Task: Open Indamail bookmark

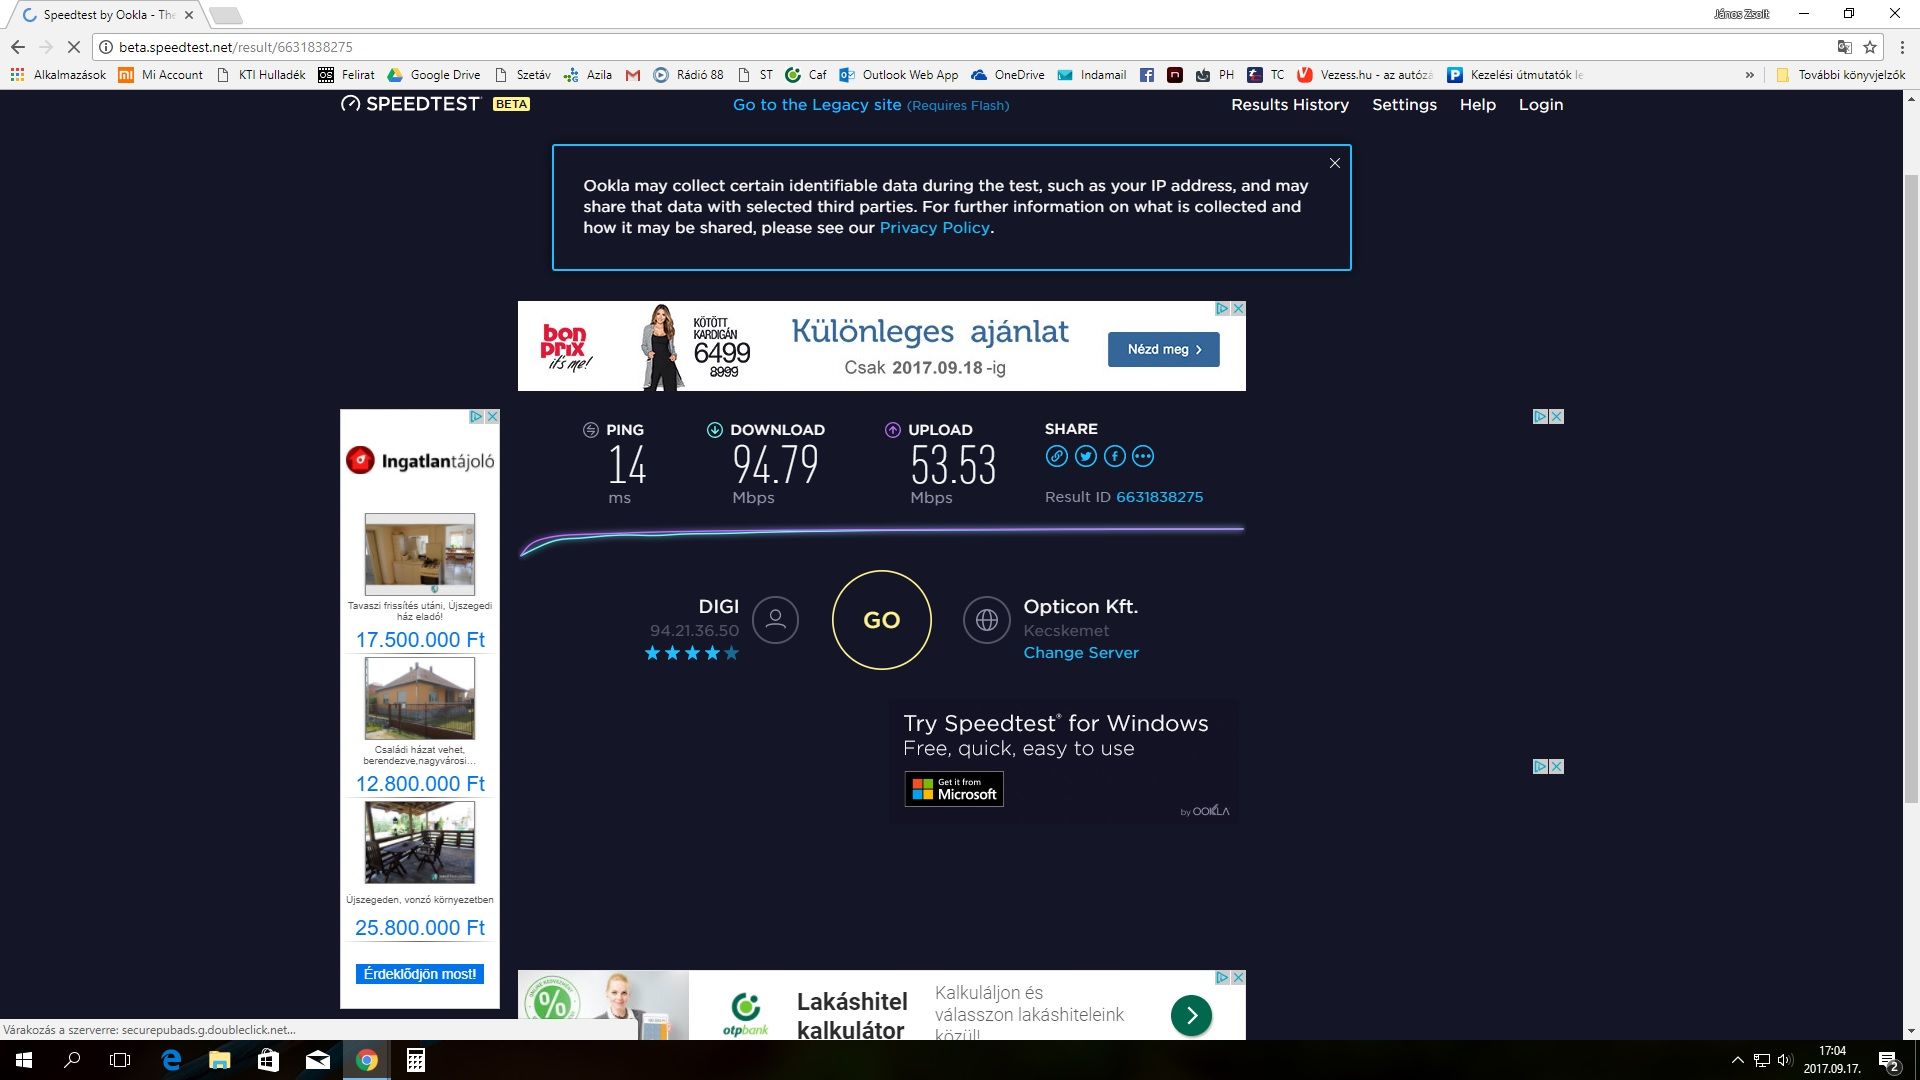Action: click(1091, 75)
